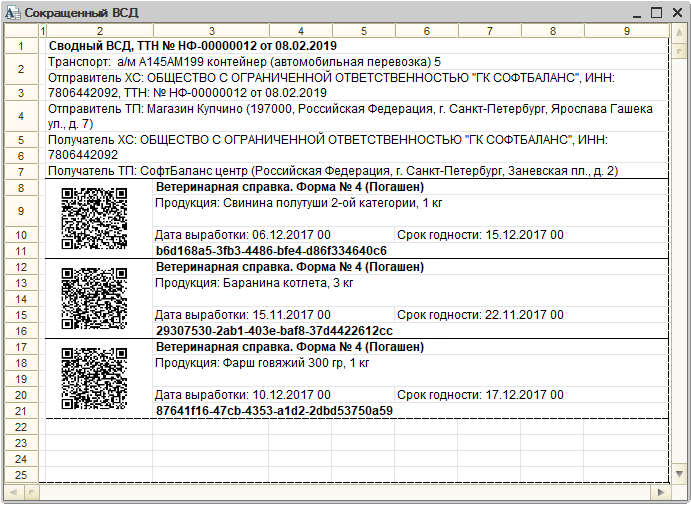The image size is (691, 505).
Task: Select column header 3
Action: [x=212, y=31]
